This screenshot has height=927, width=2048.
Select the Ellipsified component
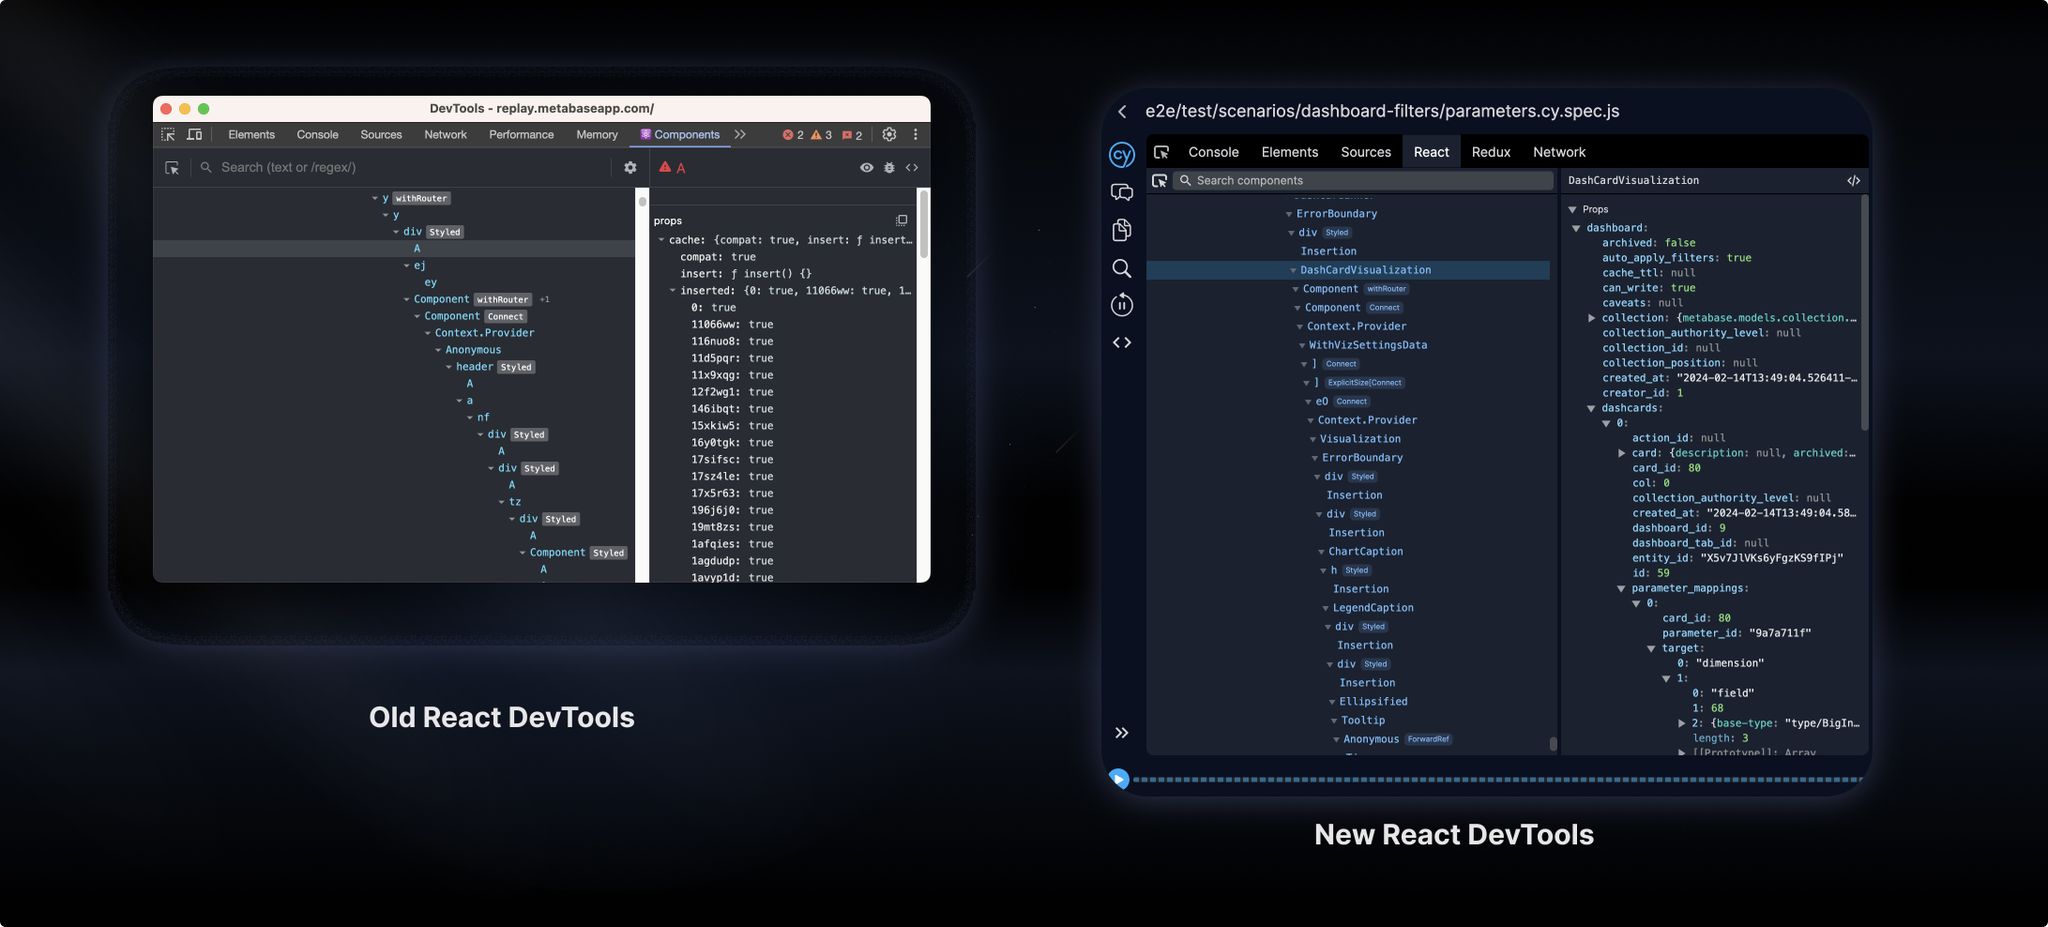(x=1373, y=702)
